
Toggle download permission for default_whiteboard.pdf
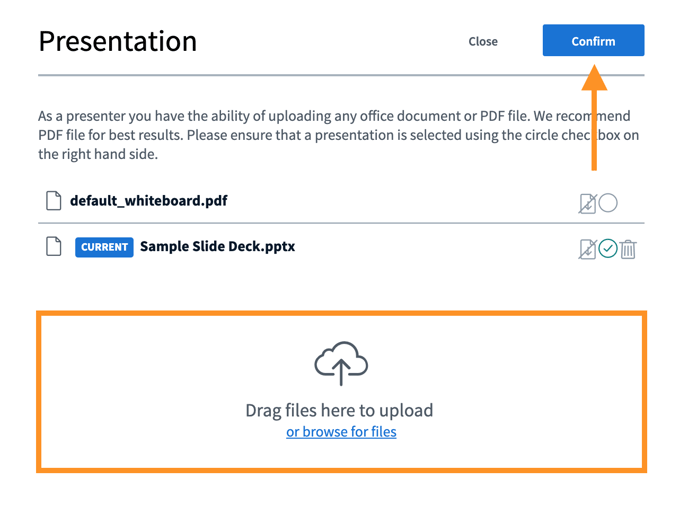(588, 203)
